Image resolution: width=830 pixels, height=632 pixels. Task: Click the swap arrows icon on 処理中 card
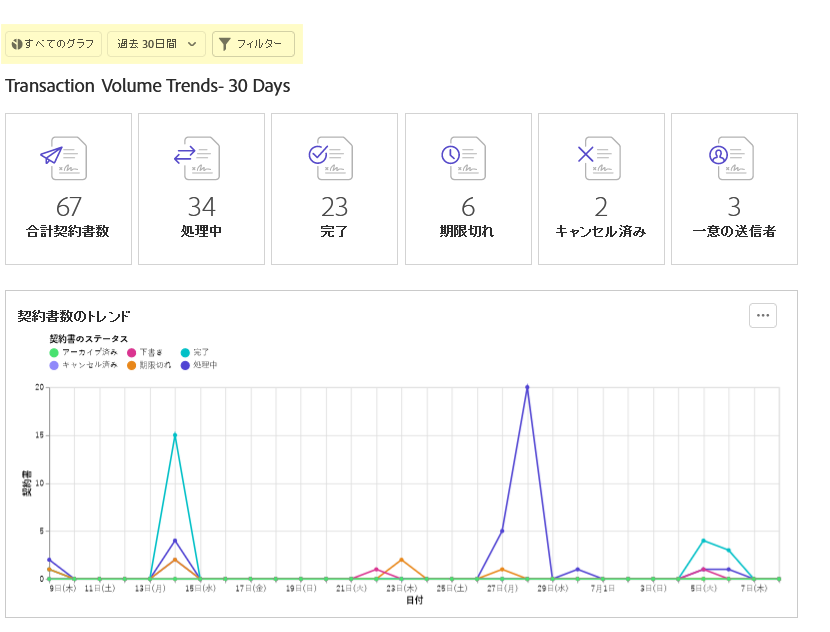pos(185,155)
